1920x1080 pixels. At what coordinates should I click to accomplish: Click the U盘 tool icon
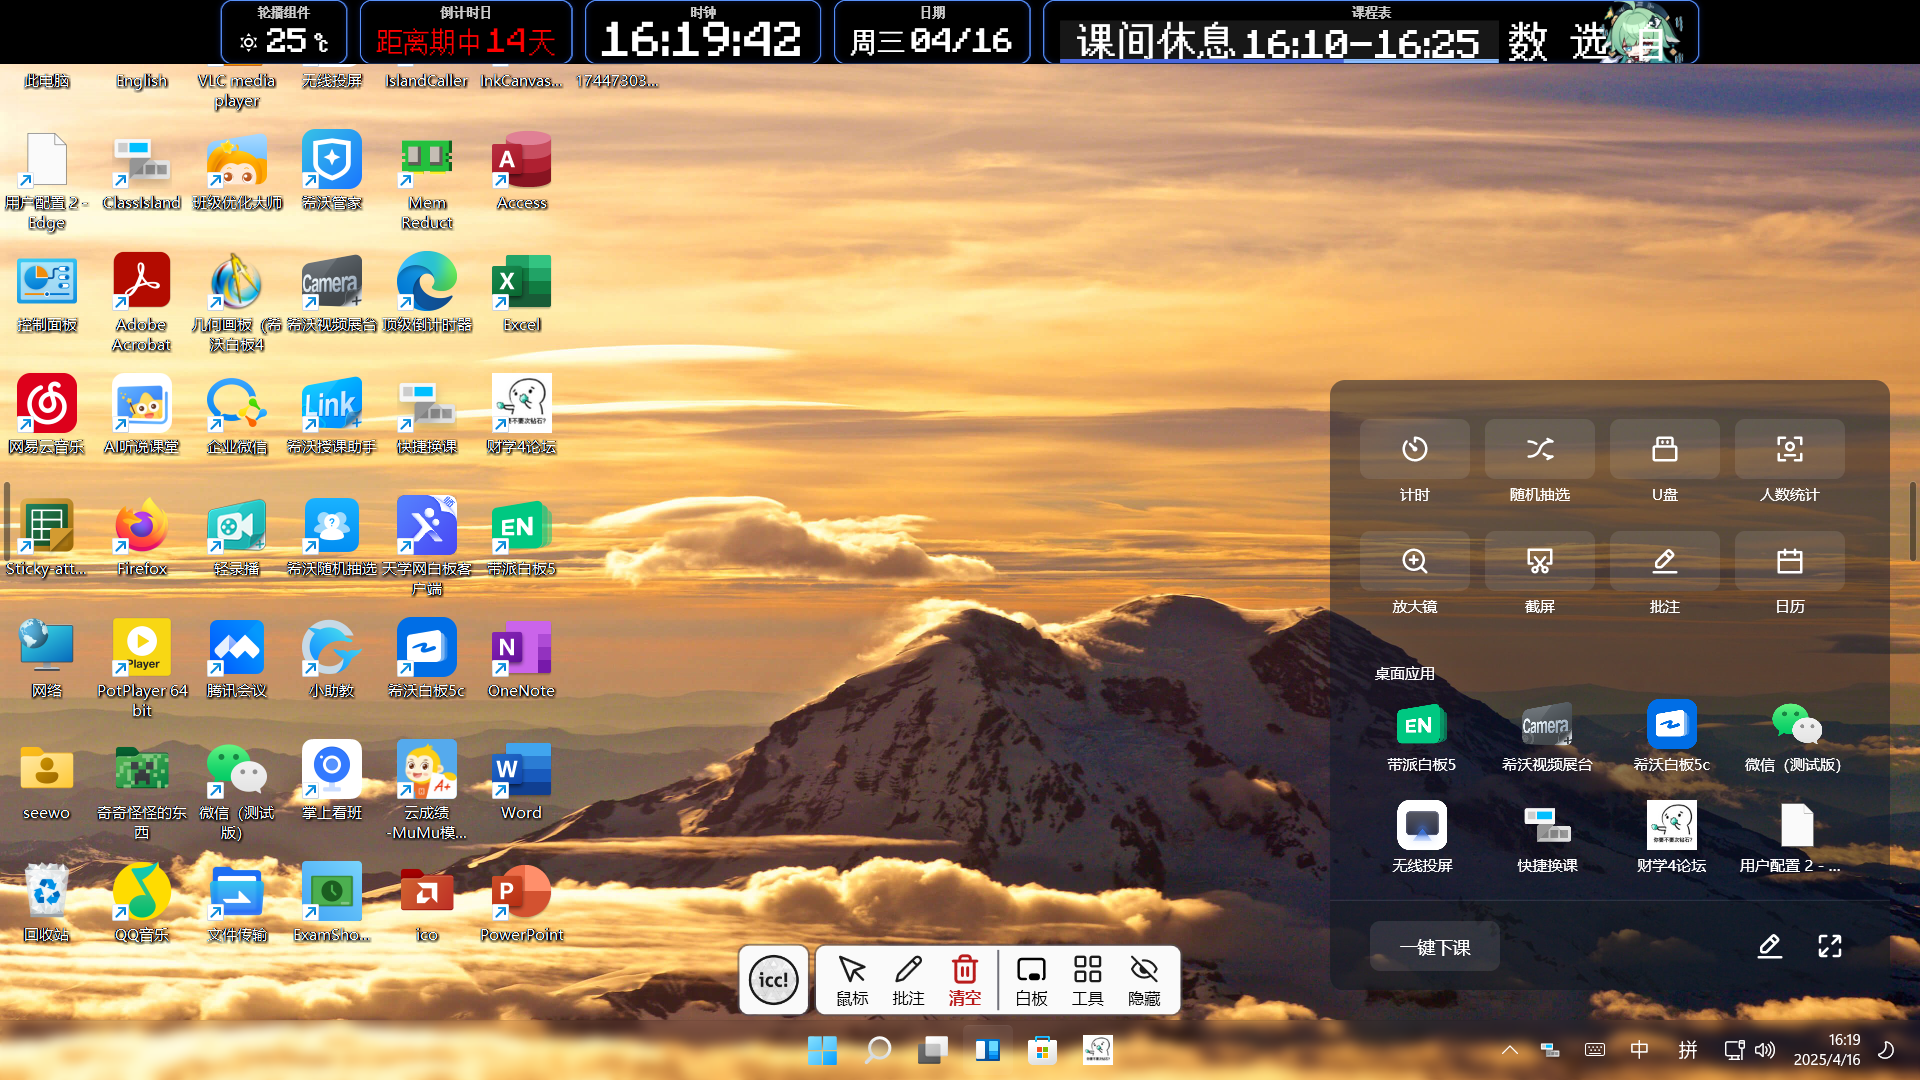coord(1664,450)
